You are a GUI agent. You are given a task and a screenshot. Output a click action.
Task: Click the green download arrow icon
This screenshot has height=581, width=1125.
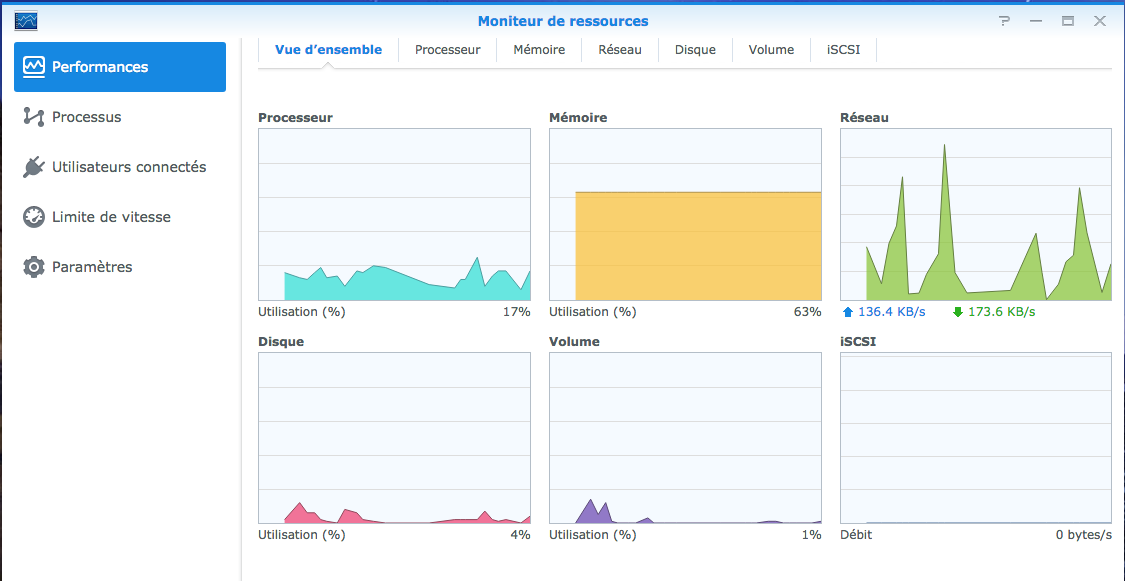pos(957,312)
